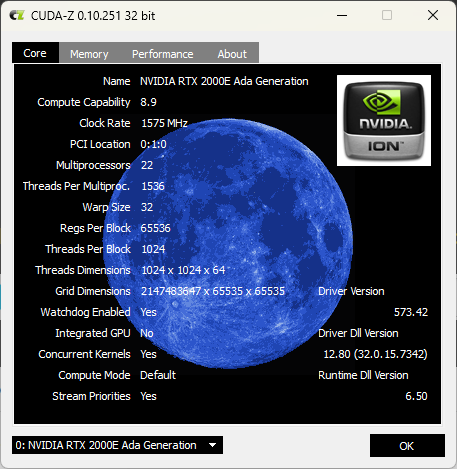Switch to the Memory tab
The width and height of the screenshot is (457, 469).
click(x=89, y=54)
